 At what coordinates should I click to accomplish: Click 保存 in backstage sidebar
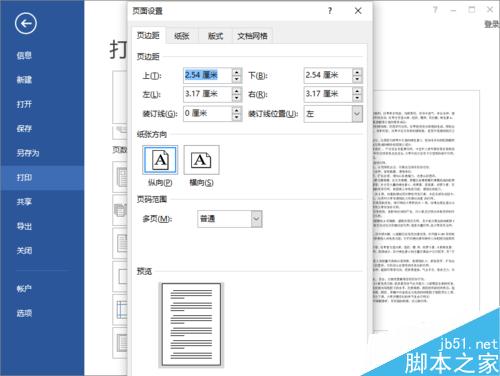pyautogui.click(x=24, y=128)
